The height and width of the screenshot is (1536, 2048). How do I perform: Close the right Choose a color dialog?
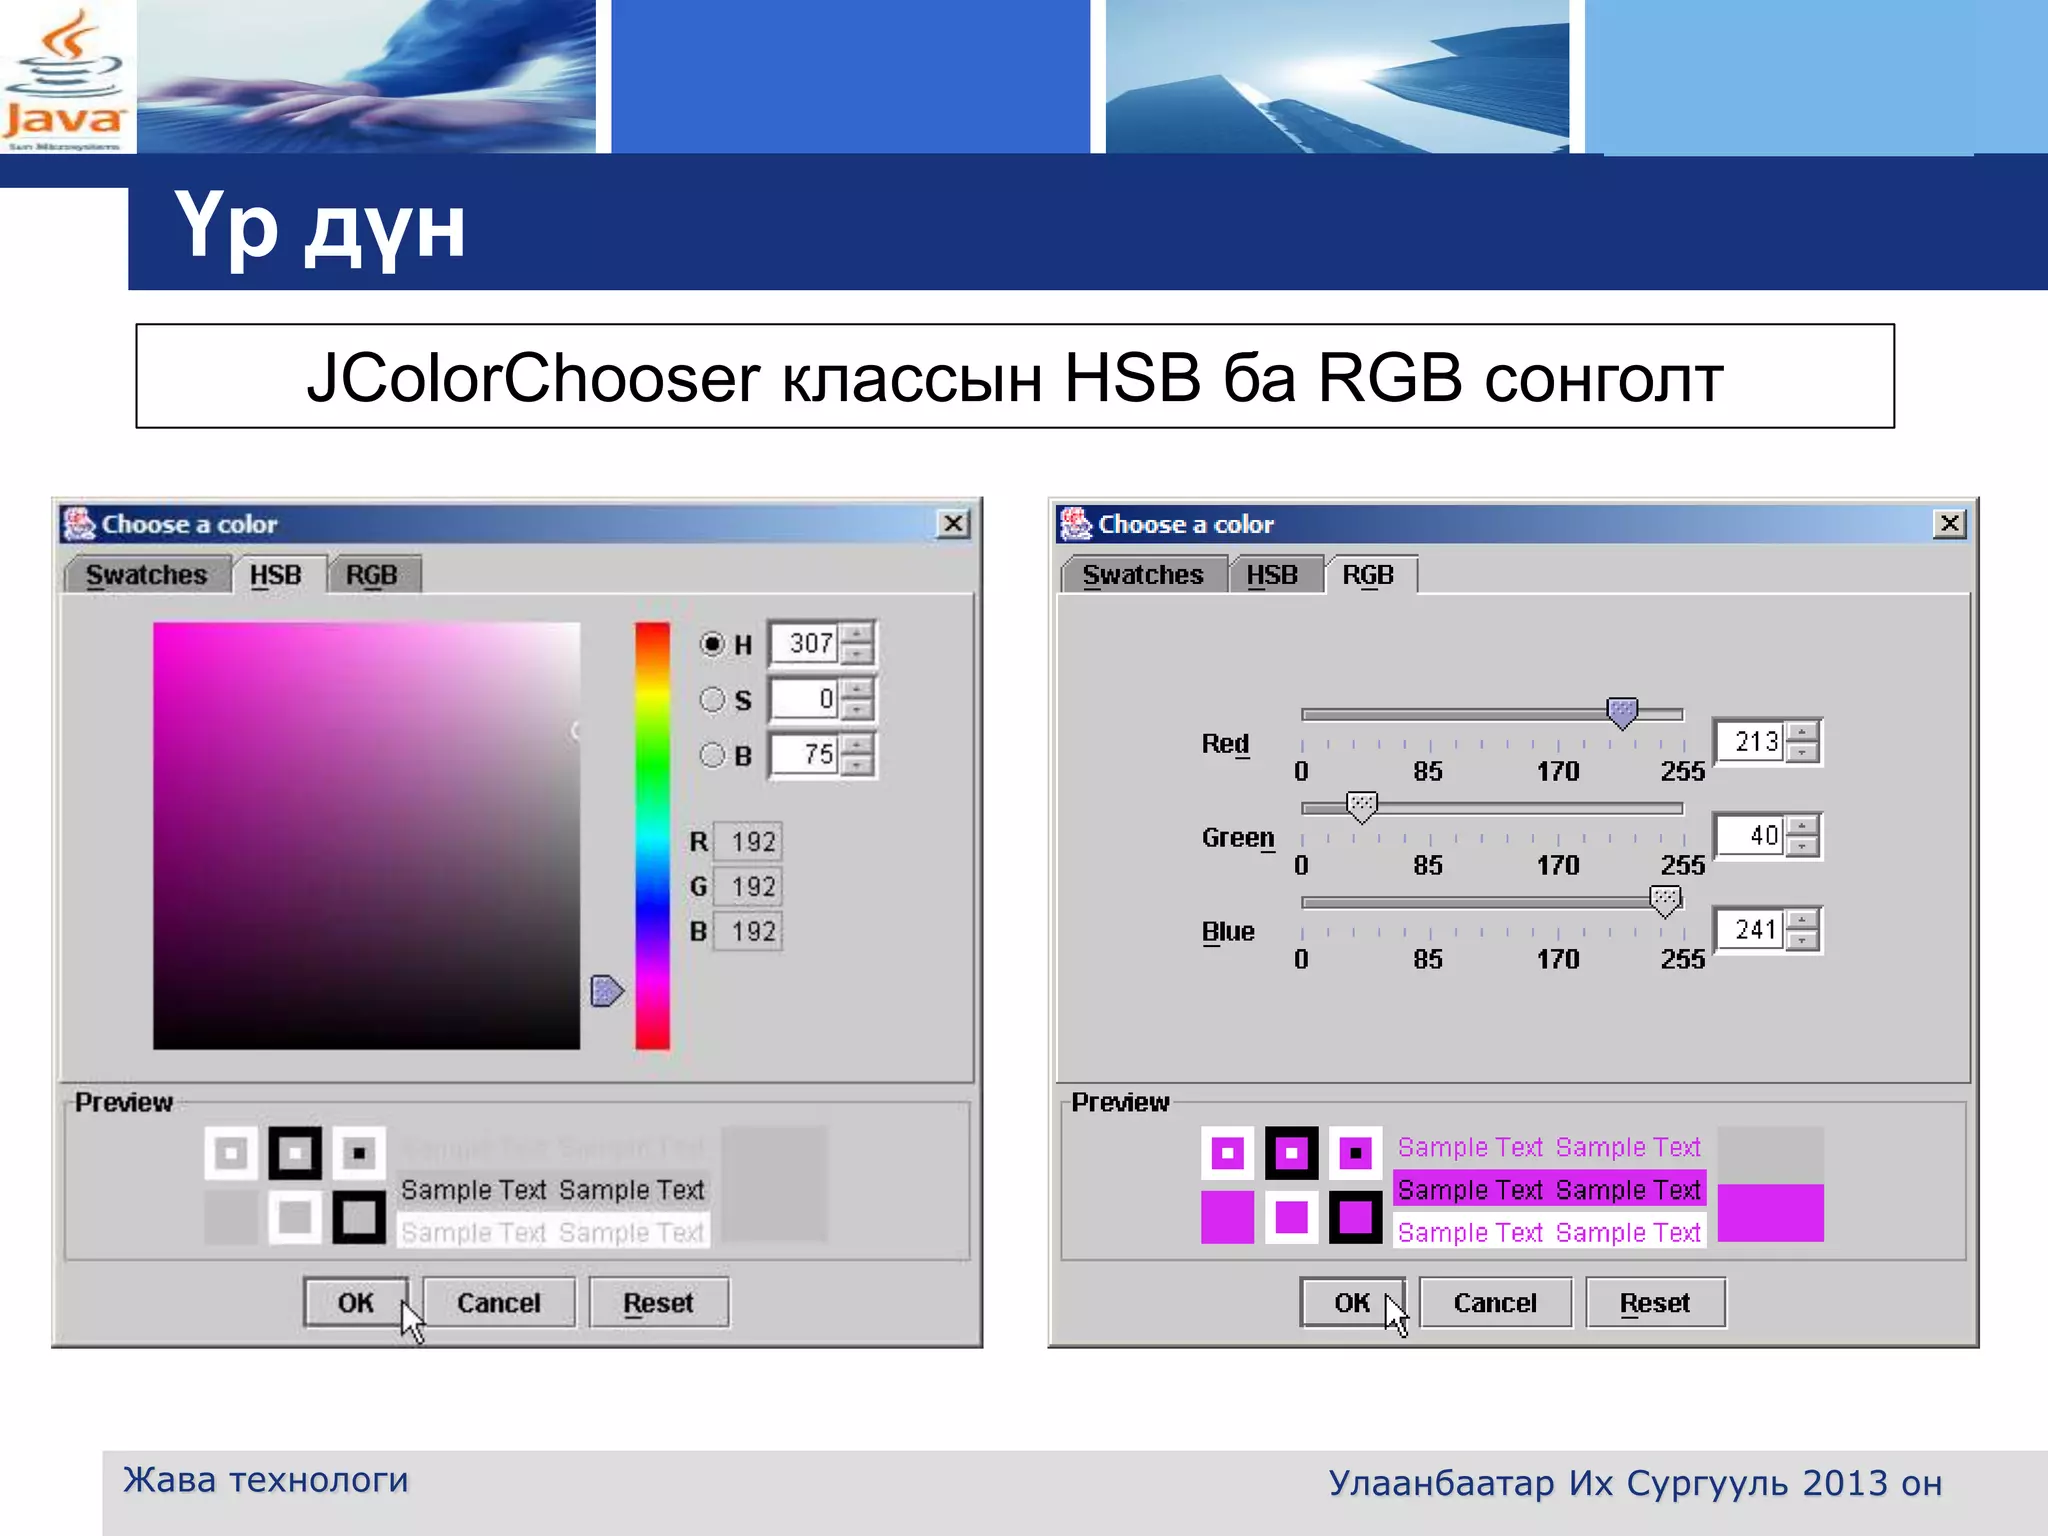coord(1950,523)
